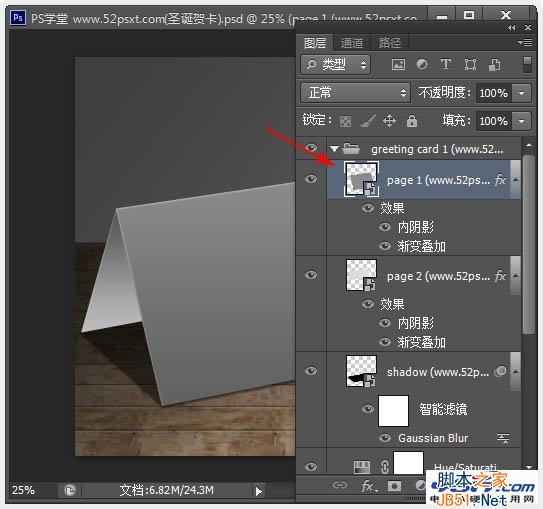The image size is (543, 509).
Task: Click the 智能滤镜 white mask thumbnail
Action: 393,411
